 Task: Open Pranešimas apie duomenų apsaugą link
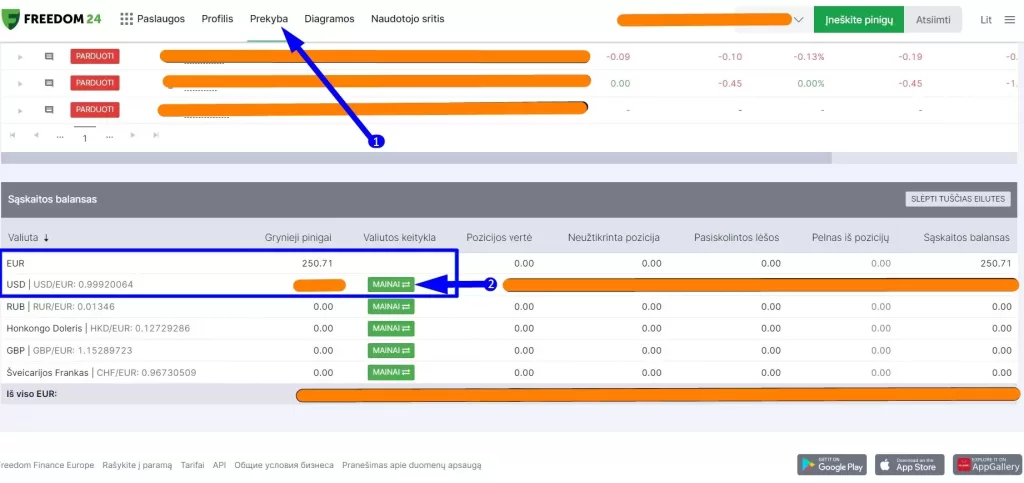click(411, 465)
